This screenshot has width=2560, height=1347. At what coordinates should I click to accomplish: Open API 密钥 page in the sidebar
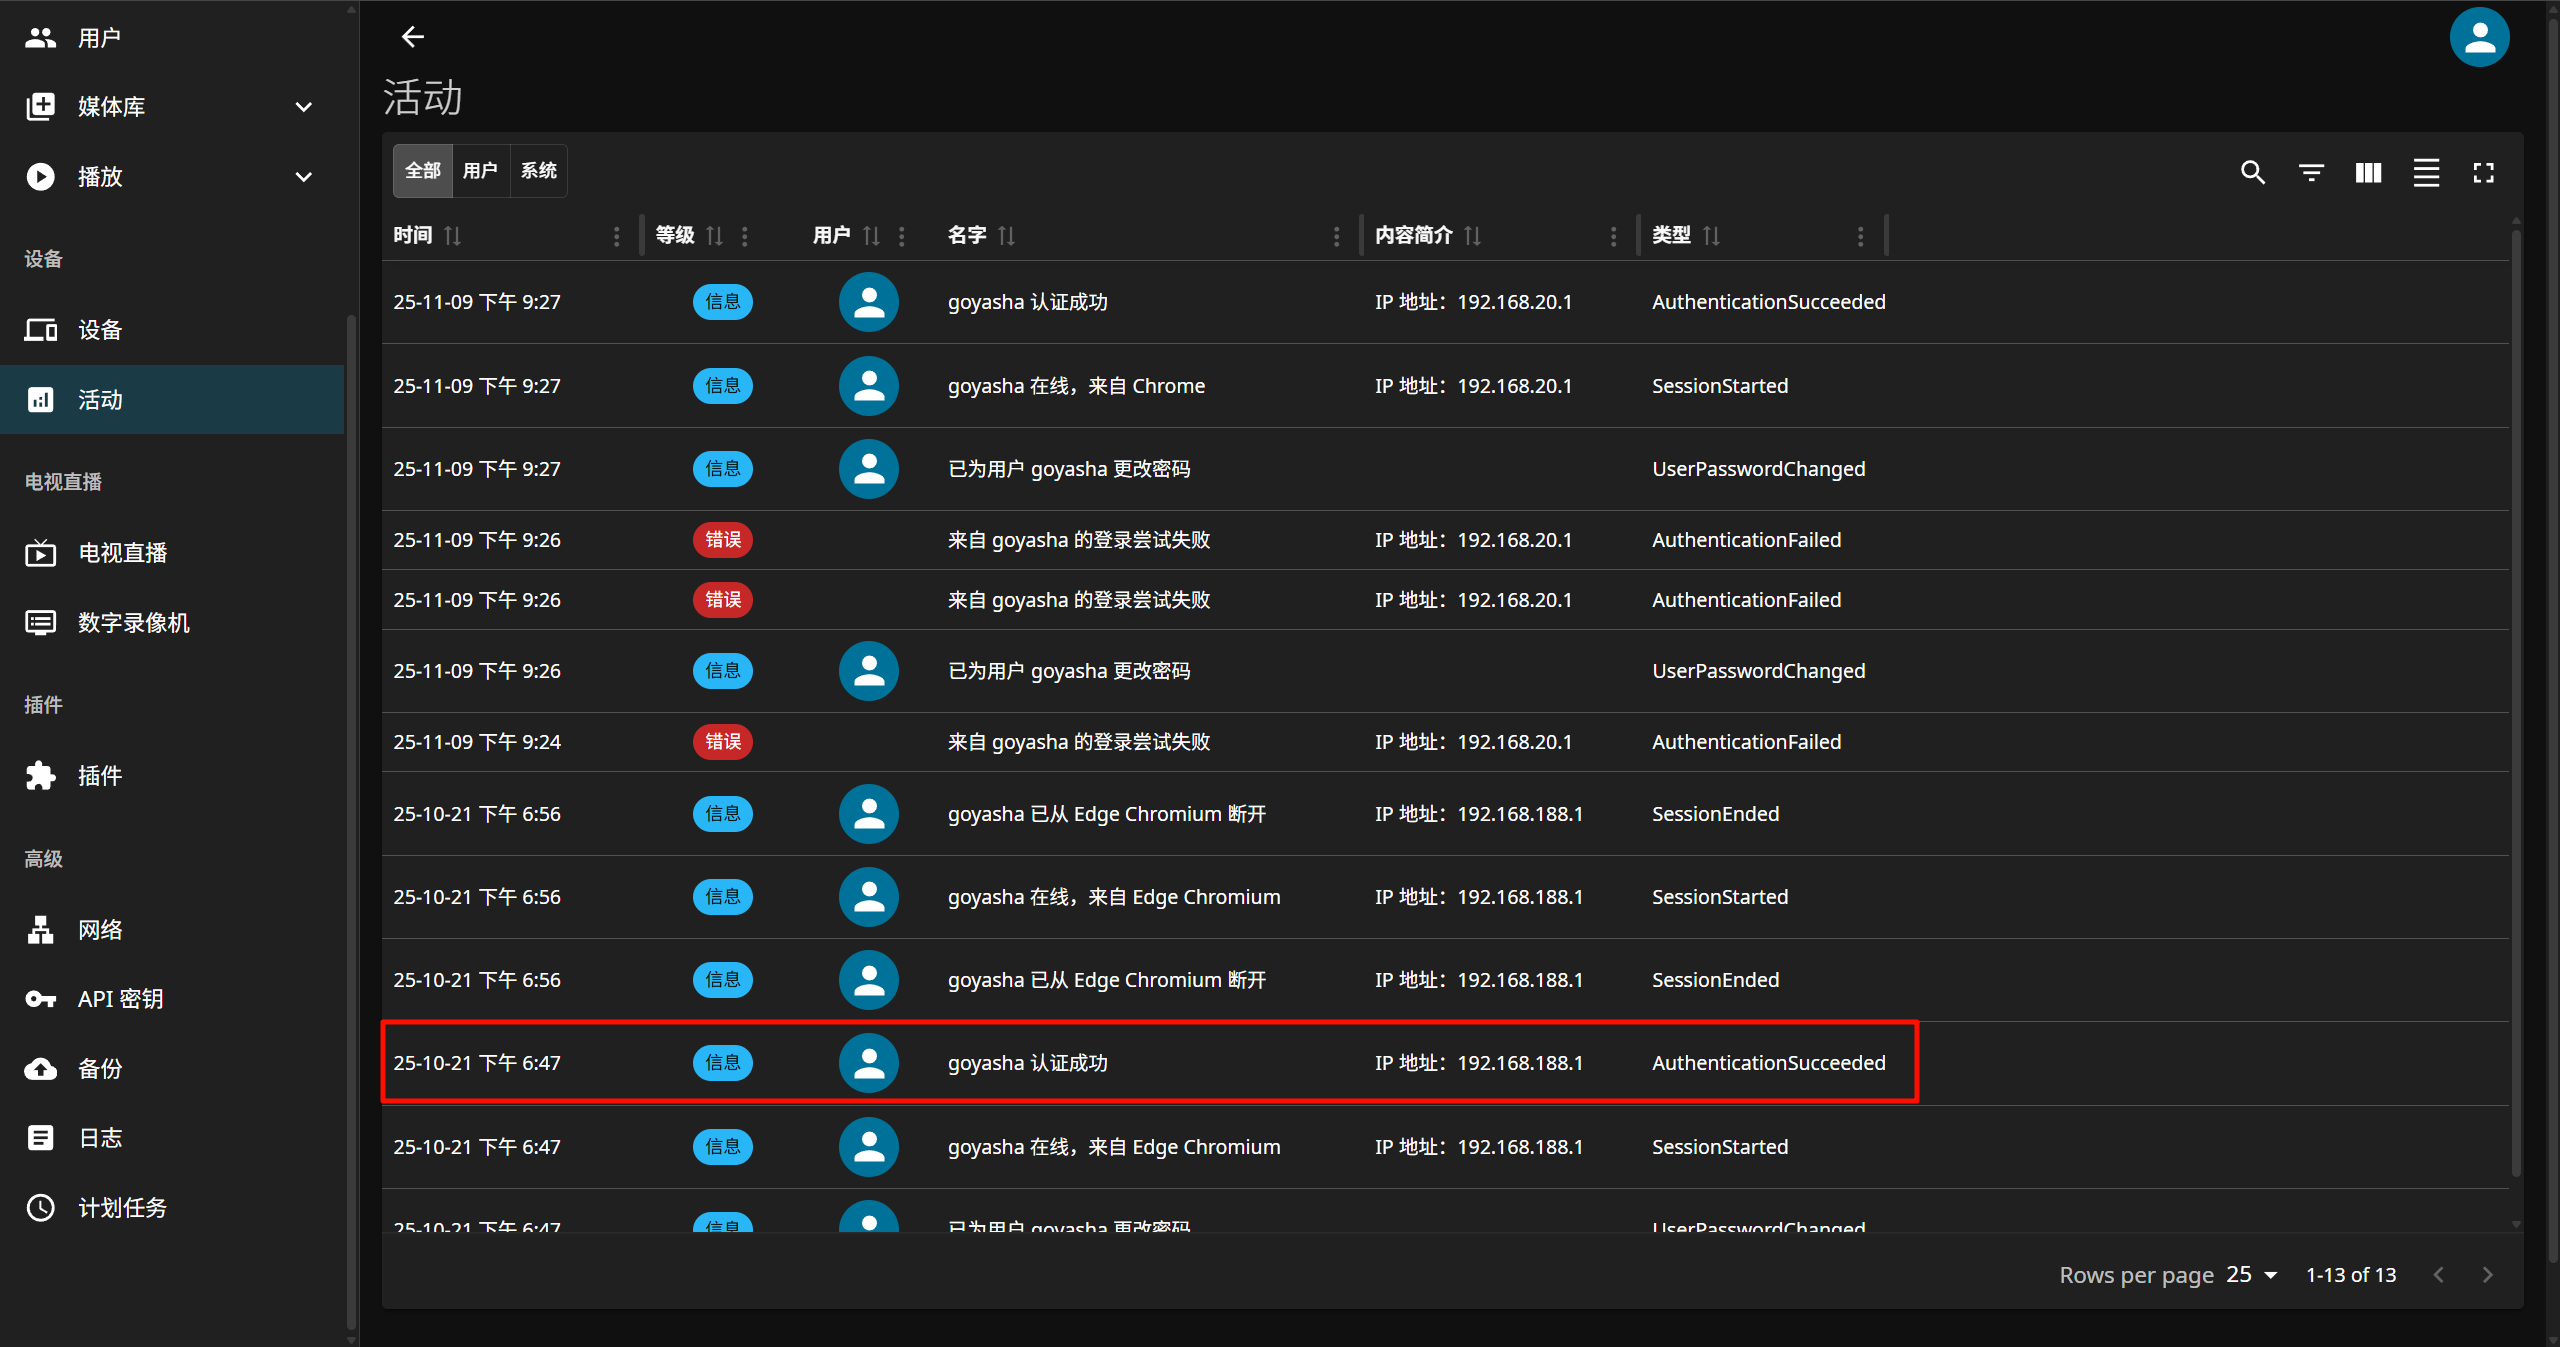120,998
